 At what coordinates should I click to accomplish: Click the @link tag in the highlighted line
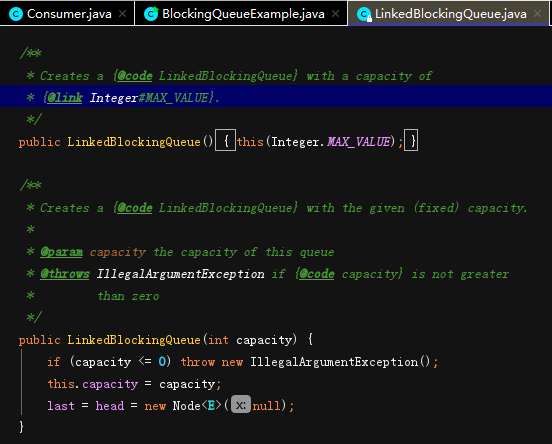(x=65, y=97)
